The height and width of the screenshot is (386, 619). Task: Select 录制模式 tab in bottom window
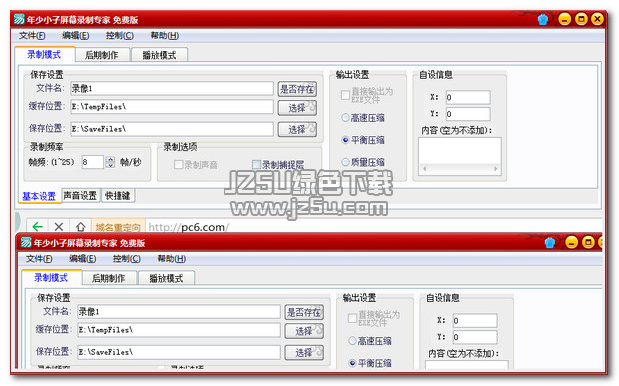[51, 278]
